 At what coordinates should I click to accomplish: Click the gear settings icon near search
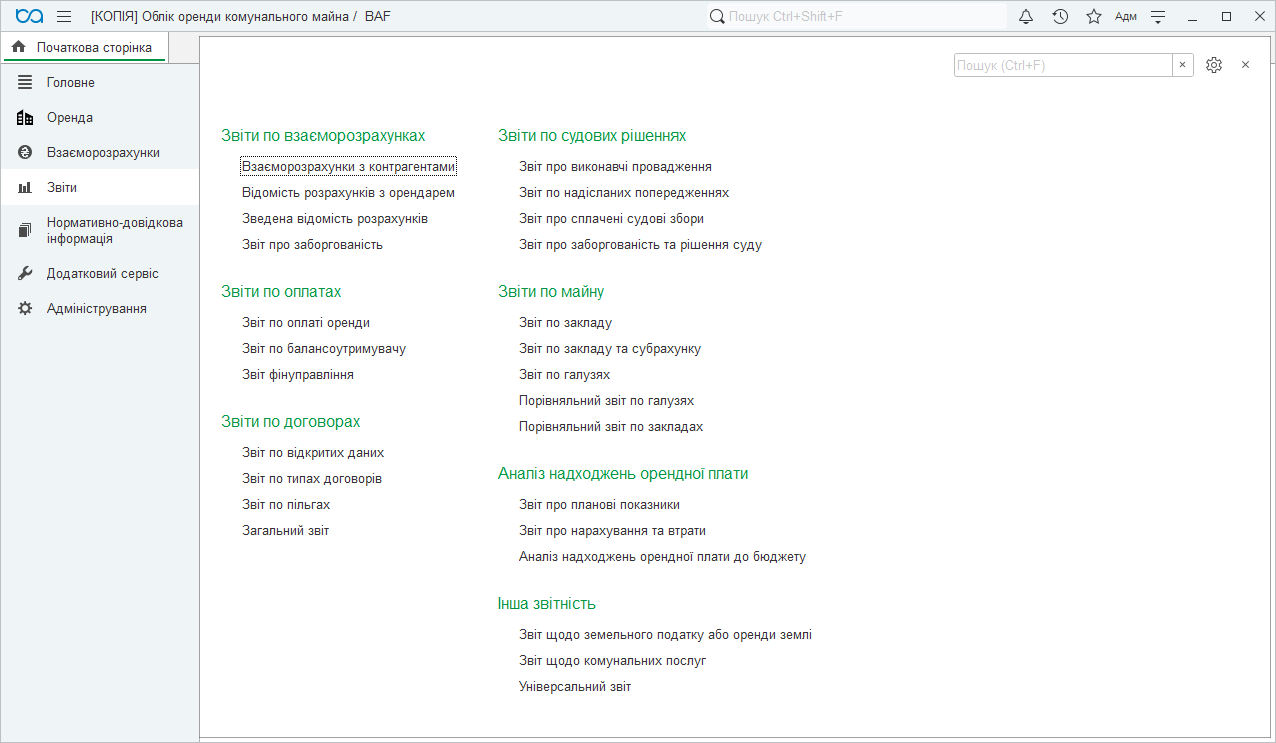(x=1214, y=65)
